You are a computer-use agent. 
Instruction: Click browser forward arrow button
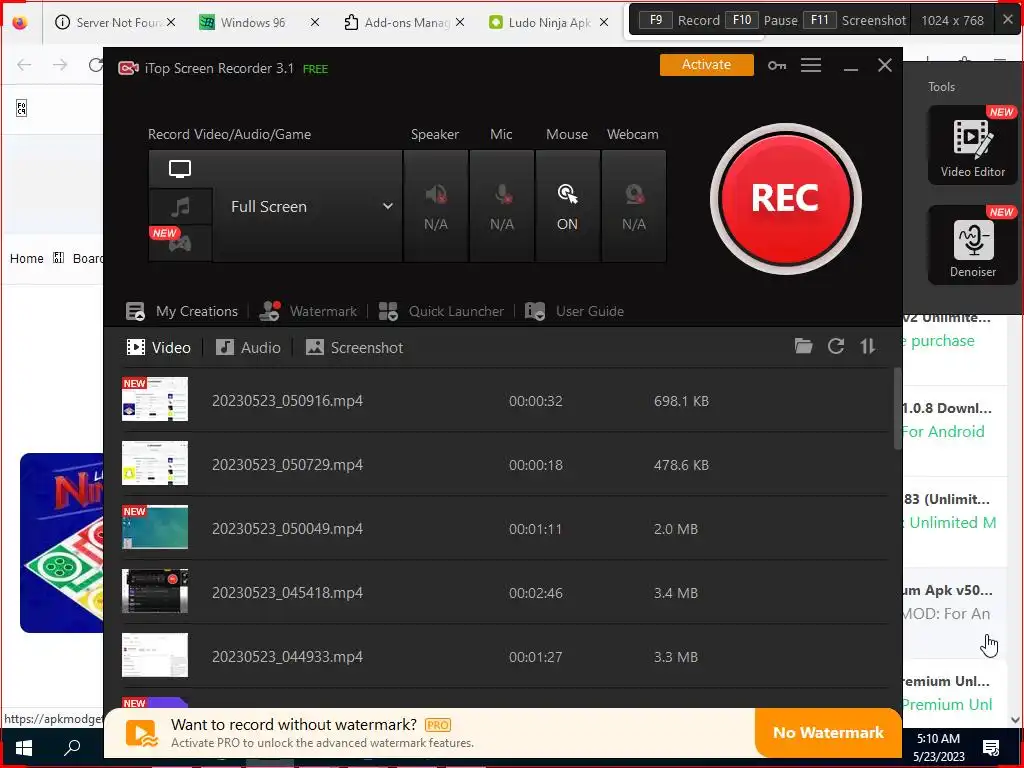tap(60, 65)
